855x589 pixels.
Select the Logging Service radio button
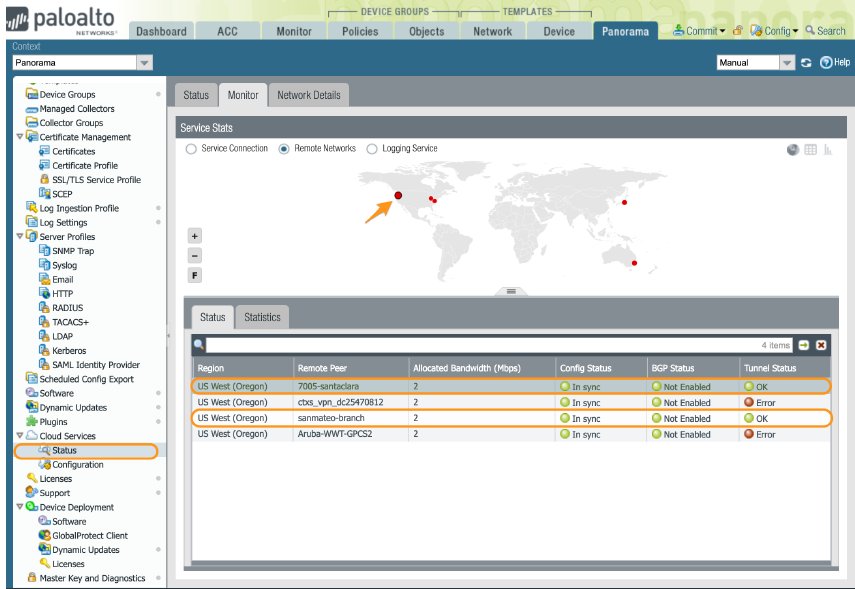coord(372,149)
